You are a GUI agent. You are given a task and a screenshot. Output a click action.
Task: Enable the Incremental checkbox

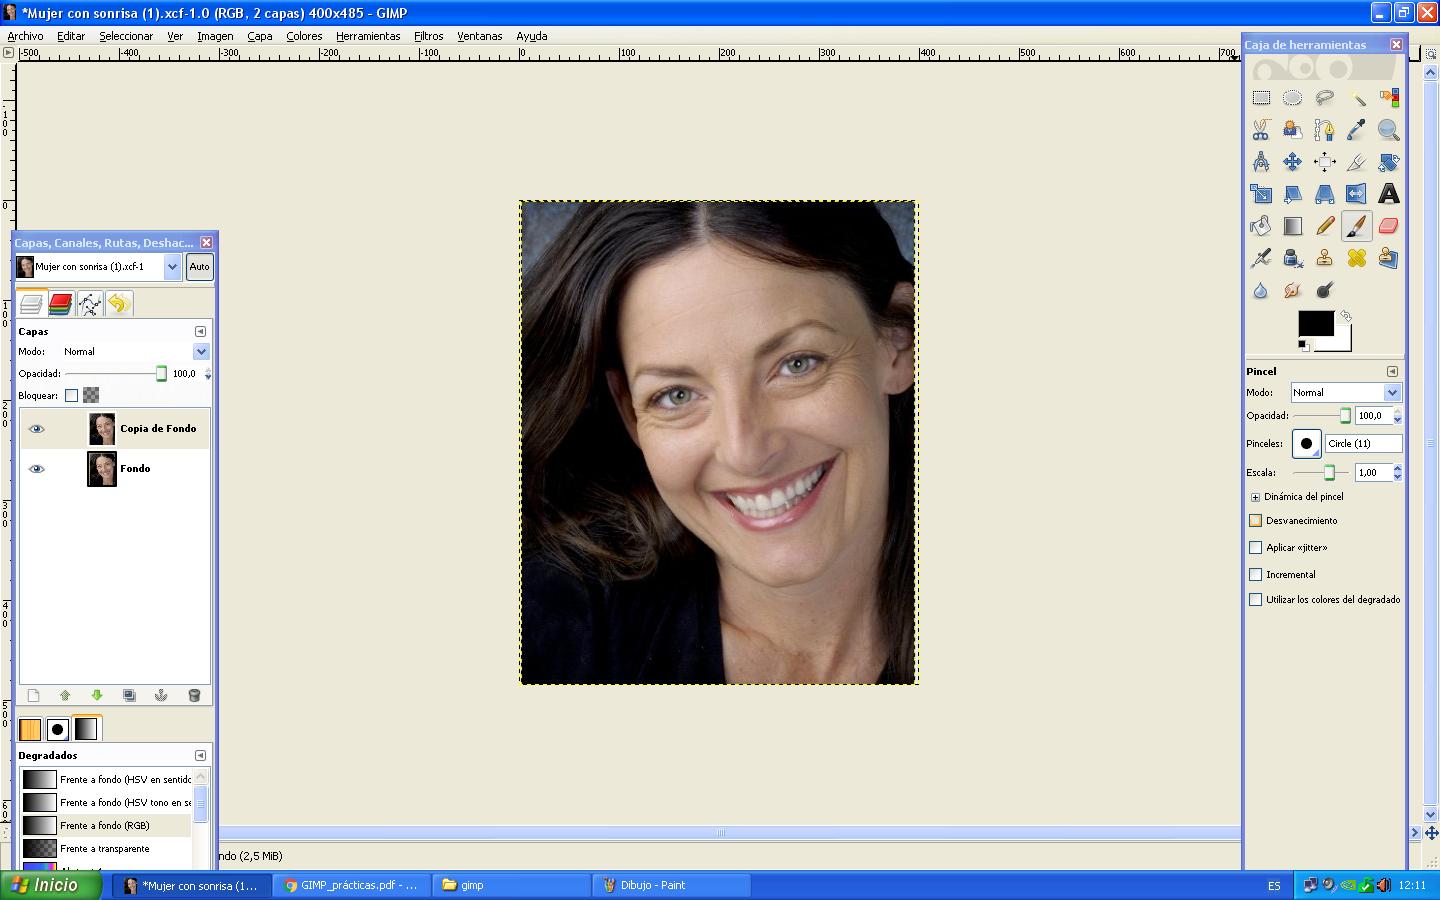tap(1256, 575)
